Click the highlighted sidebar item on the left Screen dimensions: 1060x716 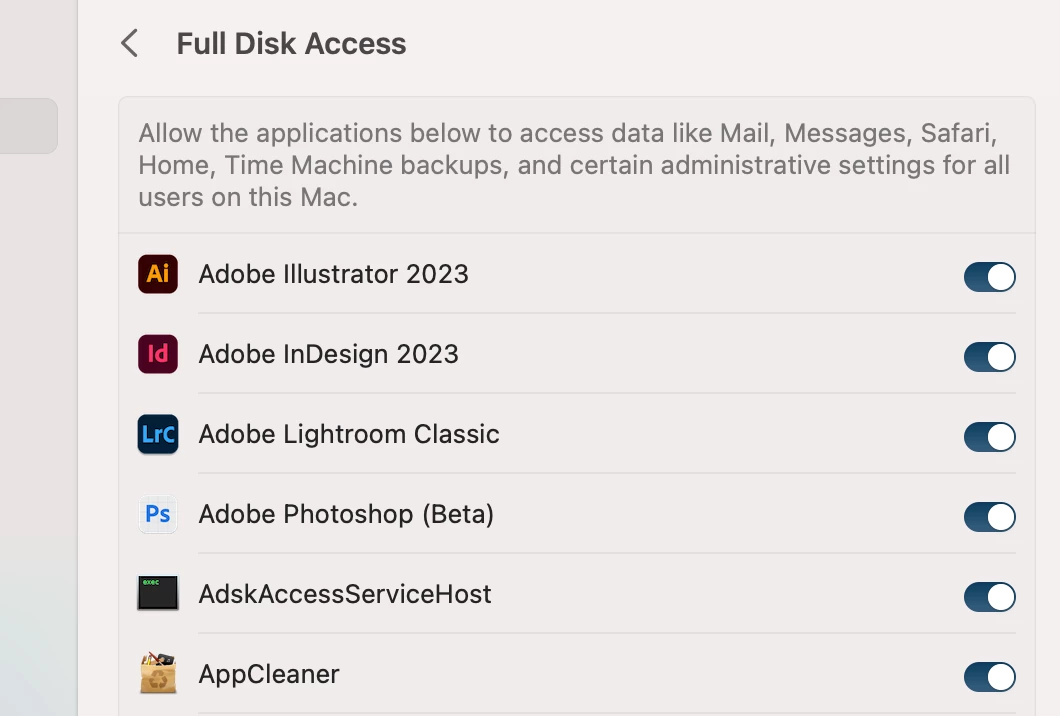(28, 126)
